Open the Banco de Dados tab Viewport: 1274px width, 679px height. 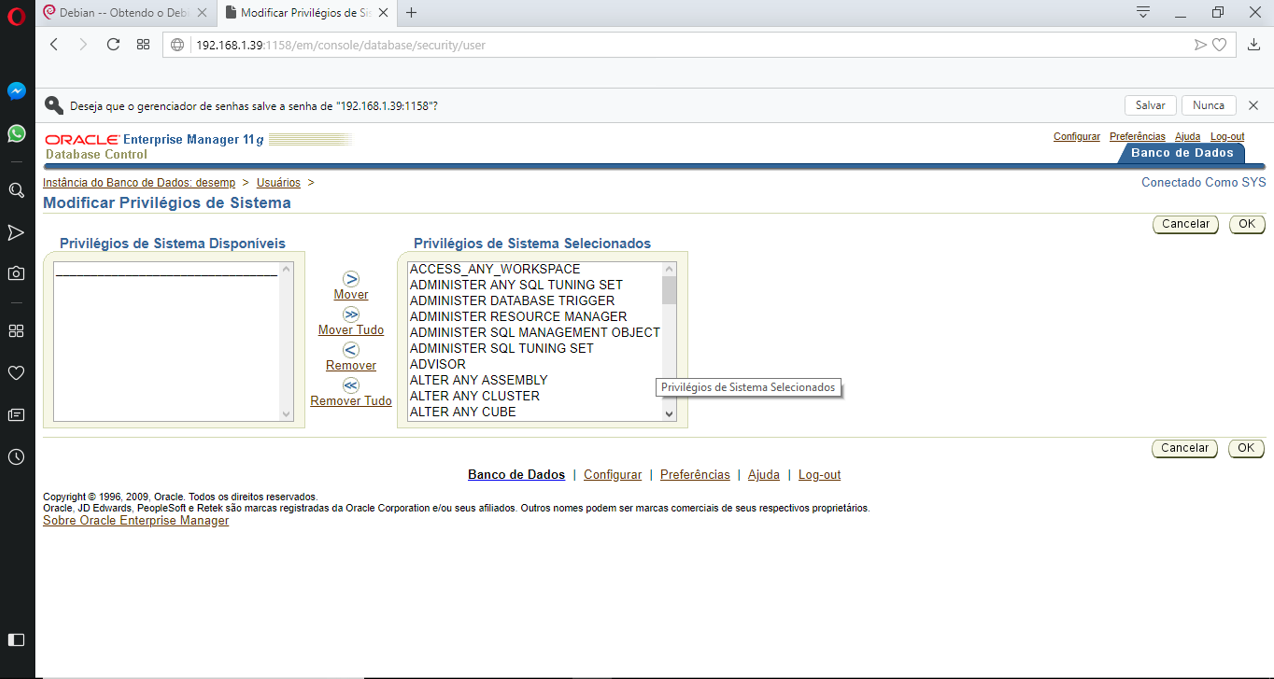click(x=1182, y=153)
